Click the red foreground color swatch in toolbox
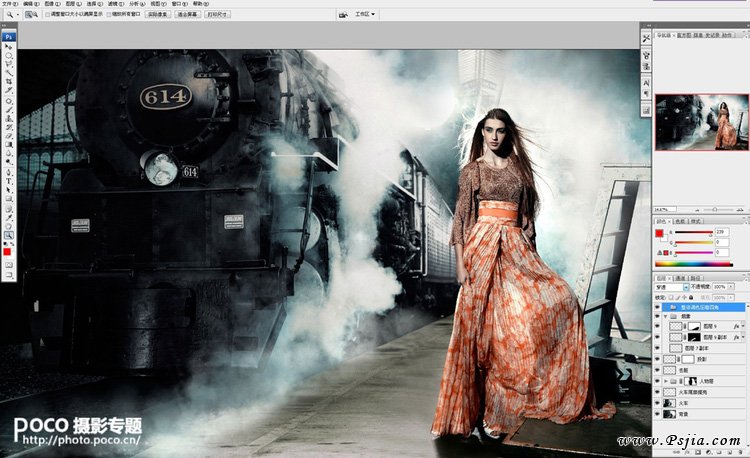 coord(8,252)
